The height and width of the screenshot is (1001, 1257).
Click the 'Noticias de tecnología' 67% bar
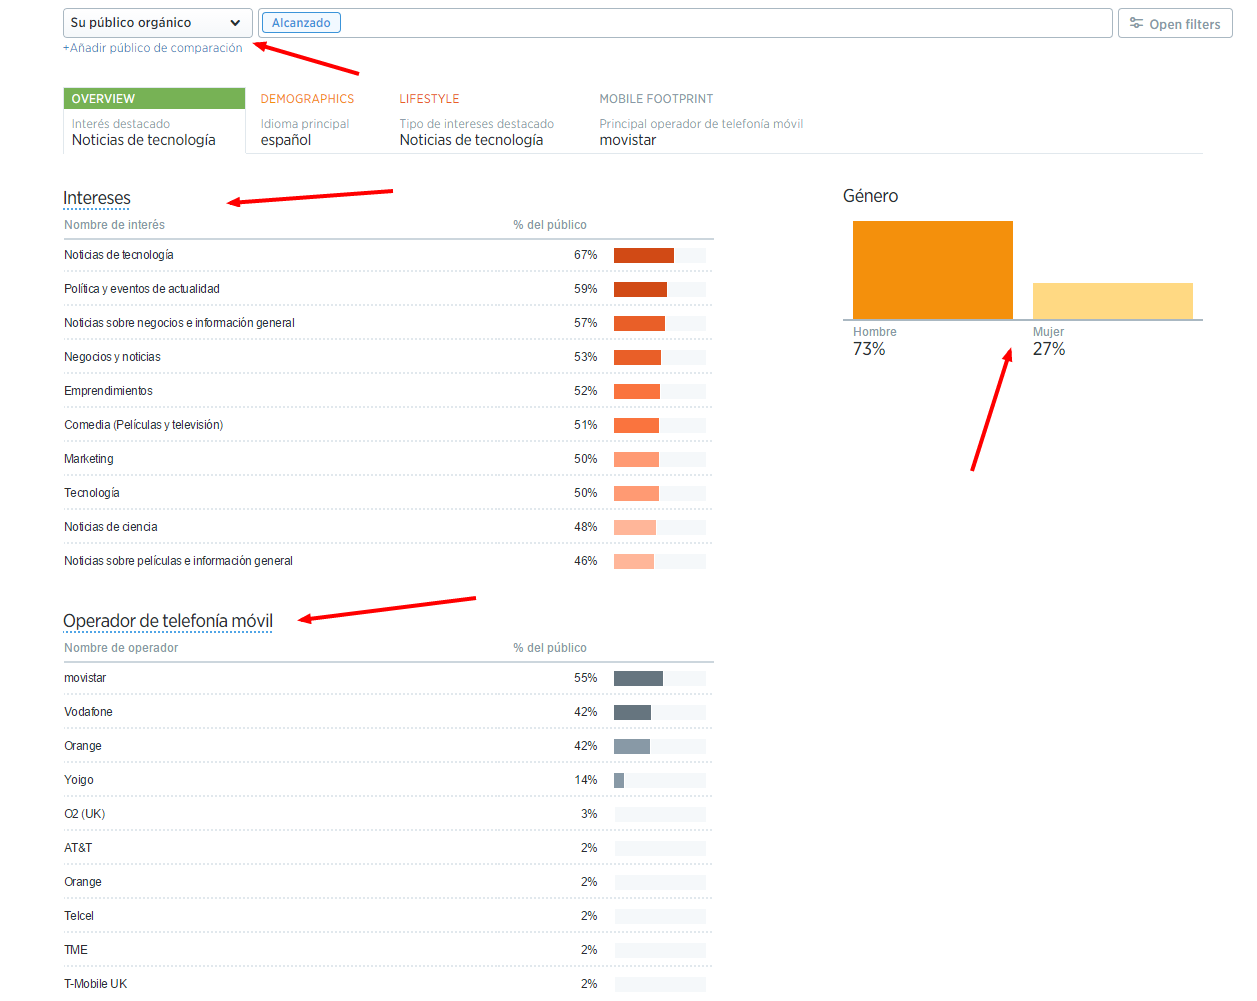[643, 255]
